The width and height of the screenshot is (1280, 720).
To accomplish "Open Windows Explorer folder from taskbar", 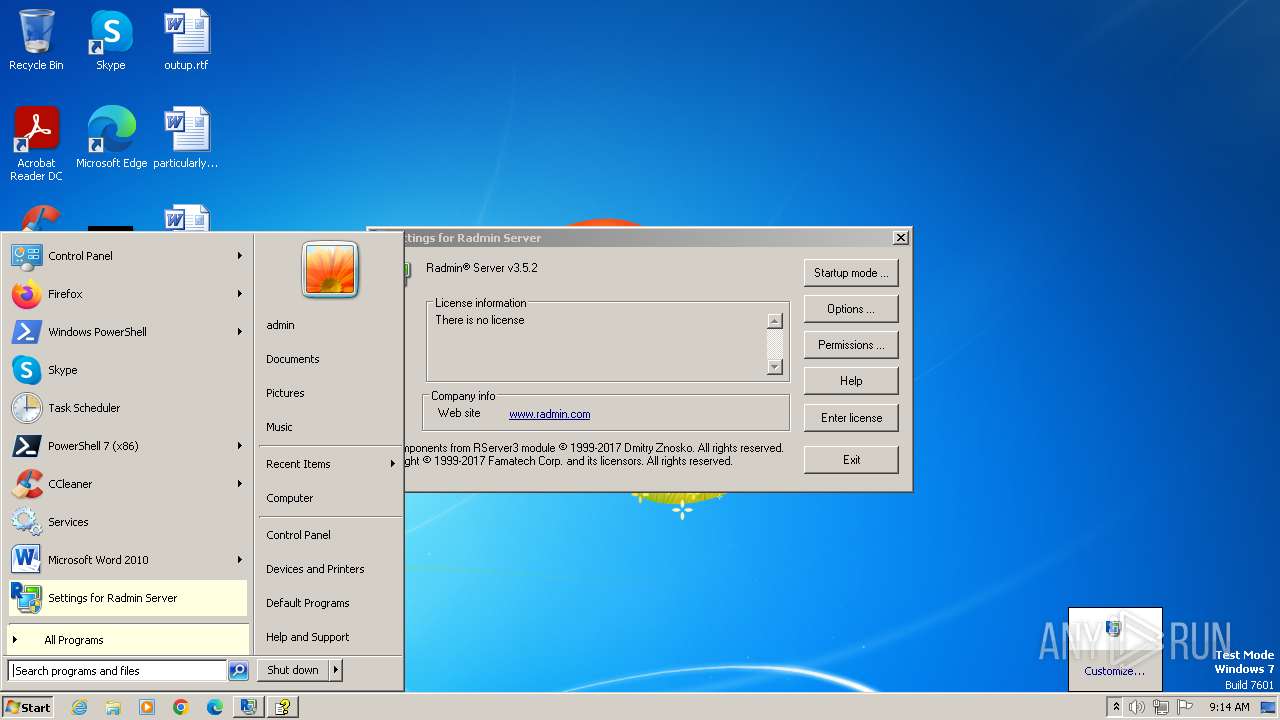I will click(x=113, y=707).
